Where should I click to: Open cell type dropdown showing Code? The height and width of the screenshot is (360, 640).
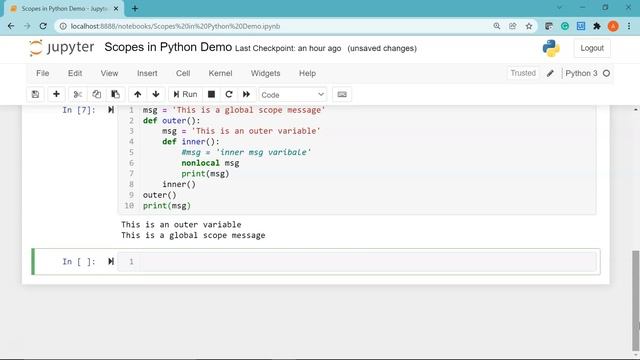point(293,95)
